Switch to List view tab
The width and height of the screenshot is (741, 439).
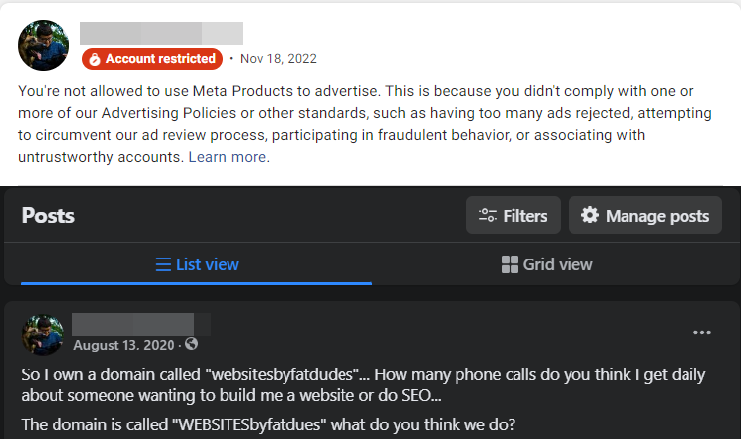click(197, 265)
